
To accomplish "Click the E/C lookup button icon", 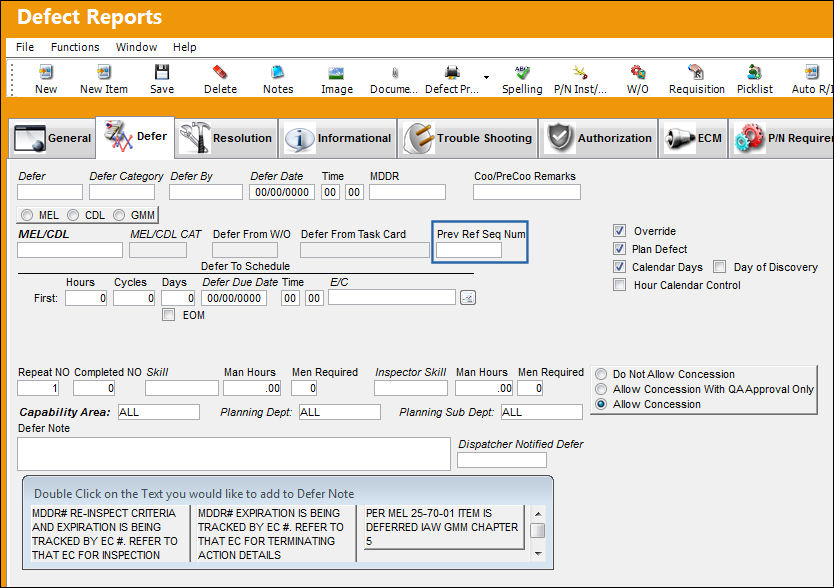I will pyautogui.click(x=468, y=298).
